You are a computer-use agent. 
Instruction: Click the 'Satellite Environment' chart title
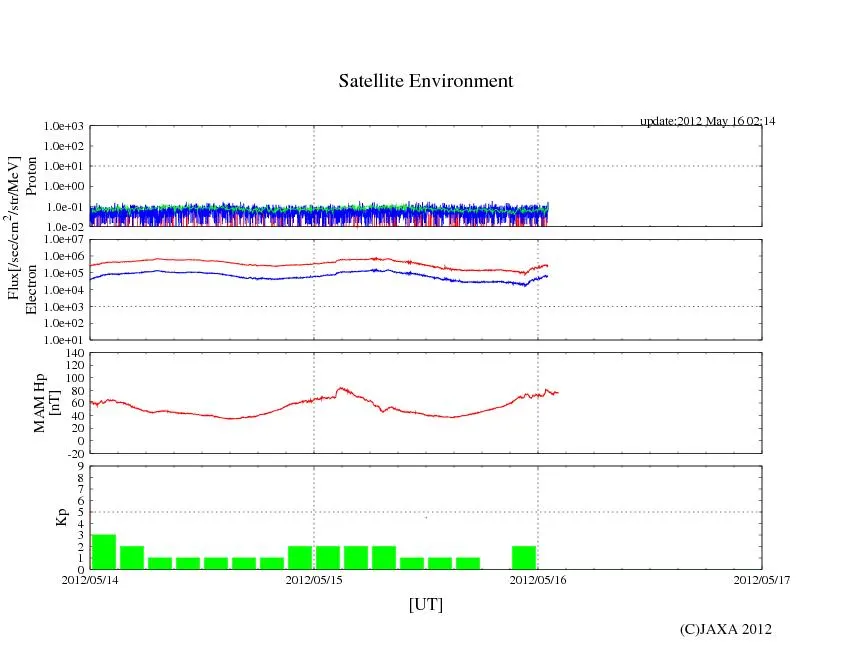(x=426, y=81)
